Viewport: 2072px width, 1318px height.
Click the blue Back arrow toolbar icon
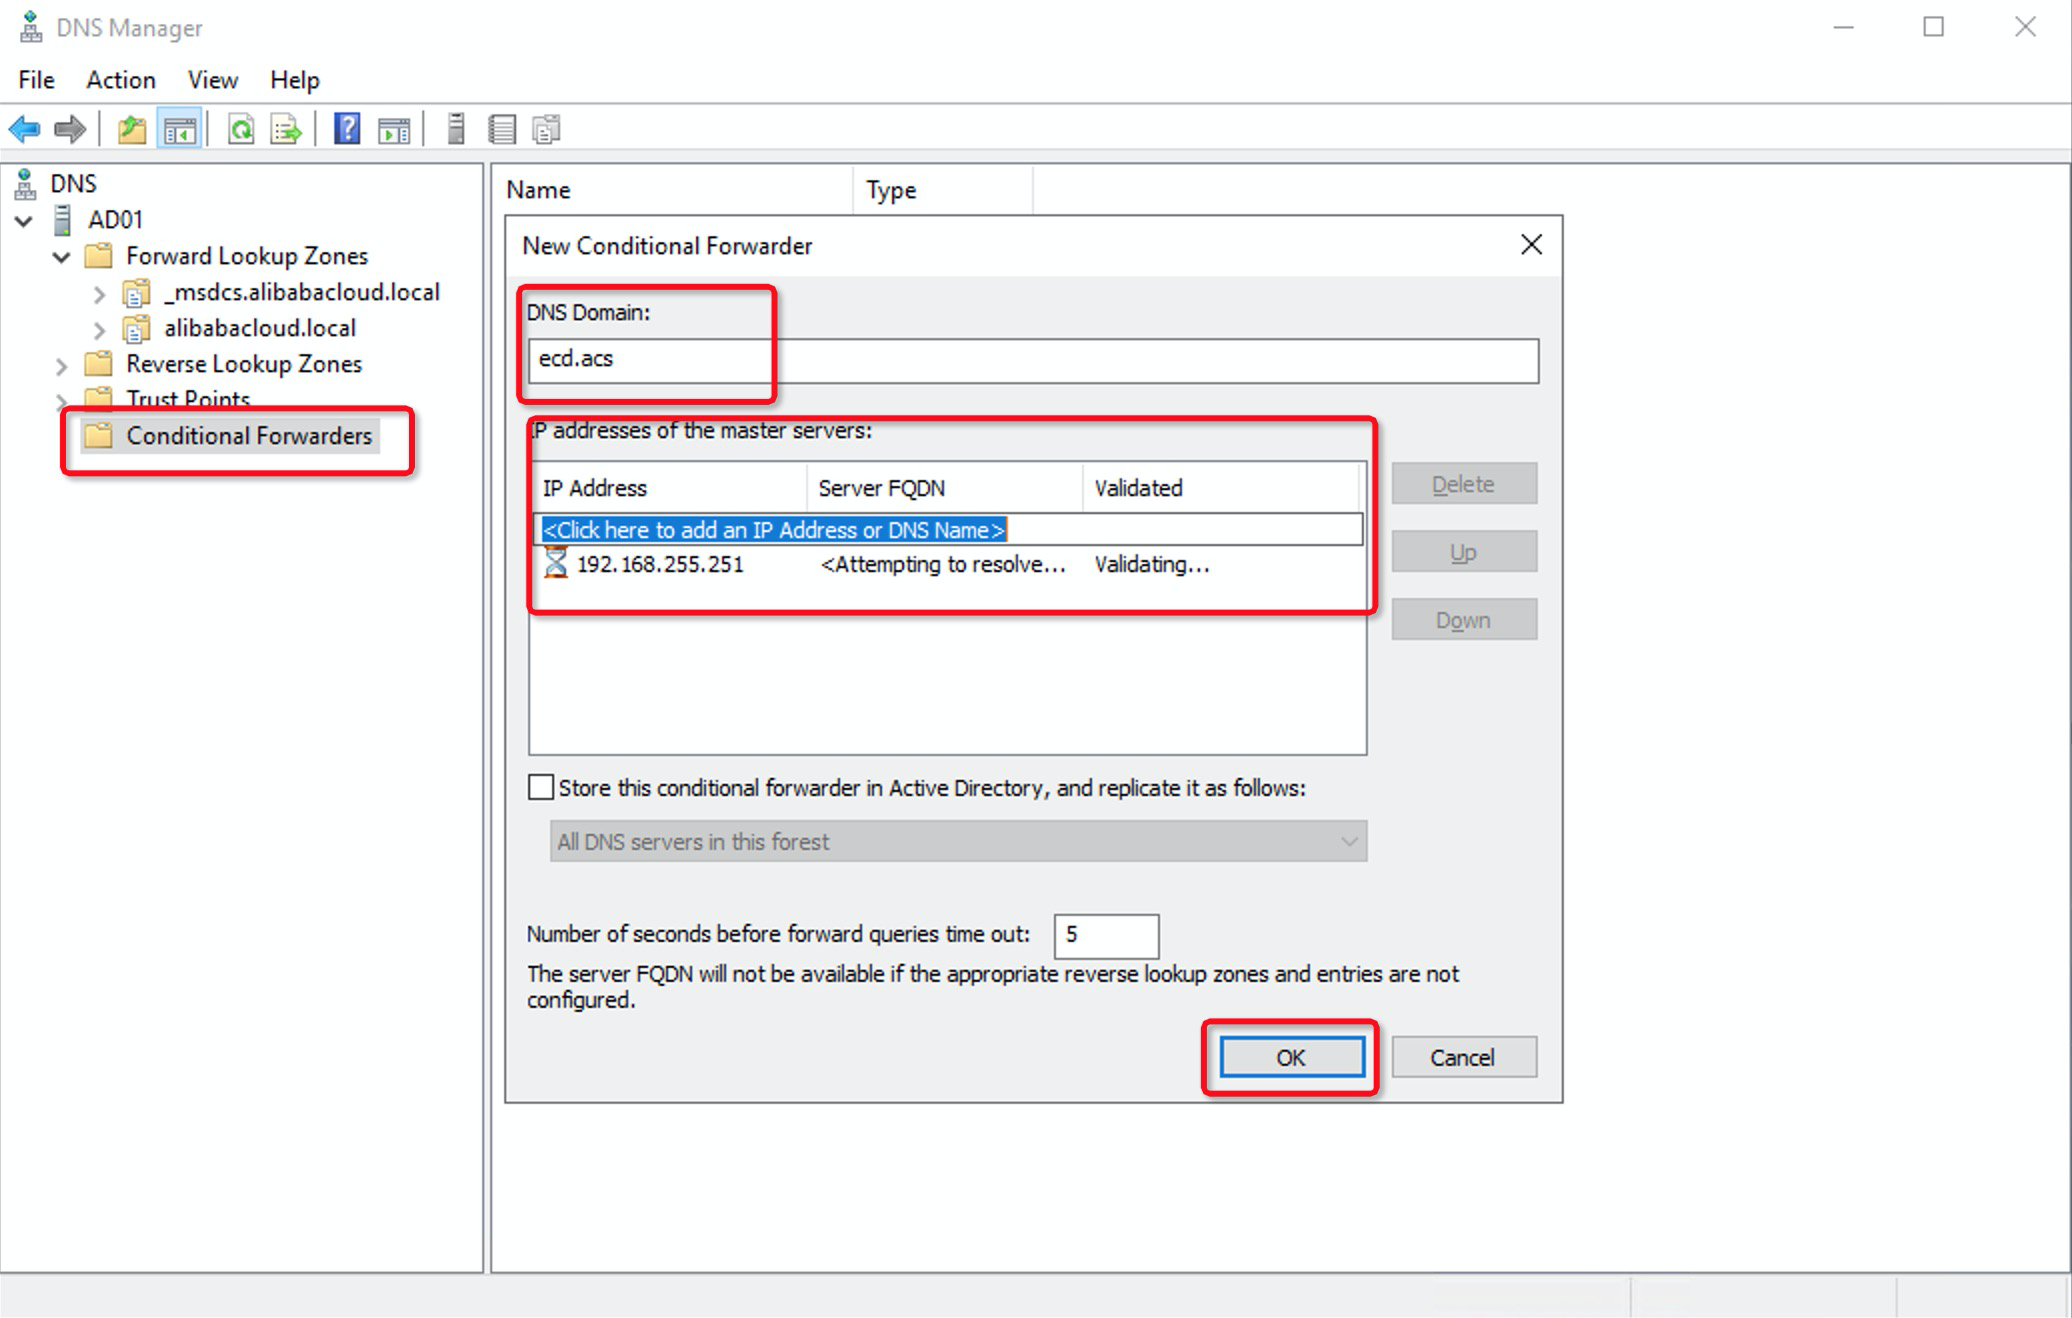coord(24,129)
